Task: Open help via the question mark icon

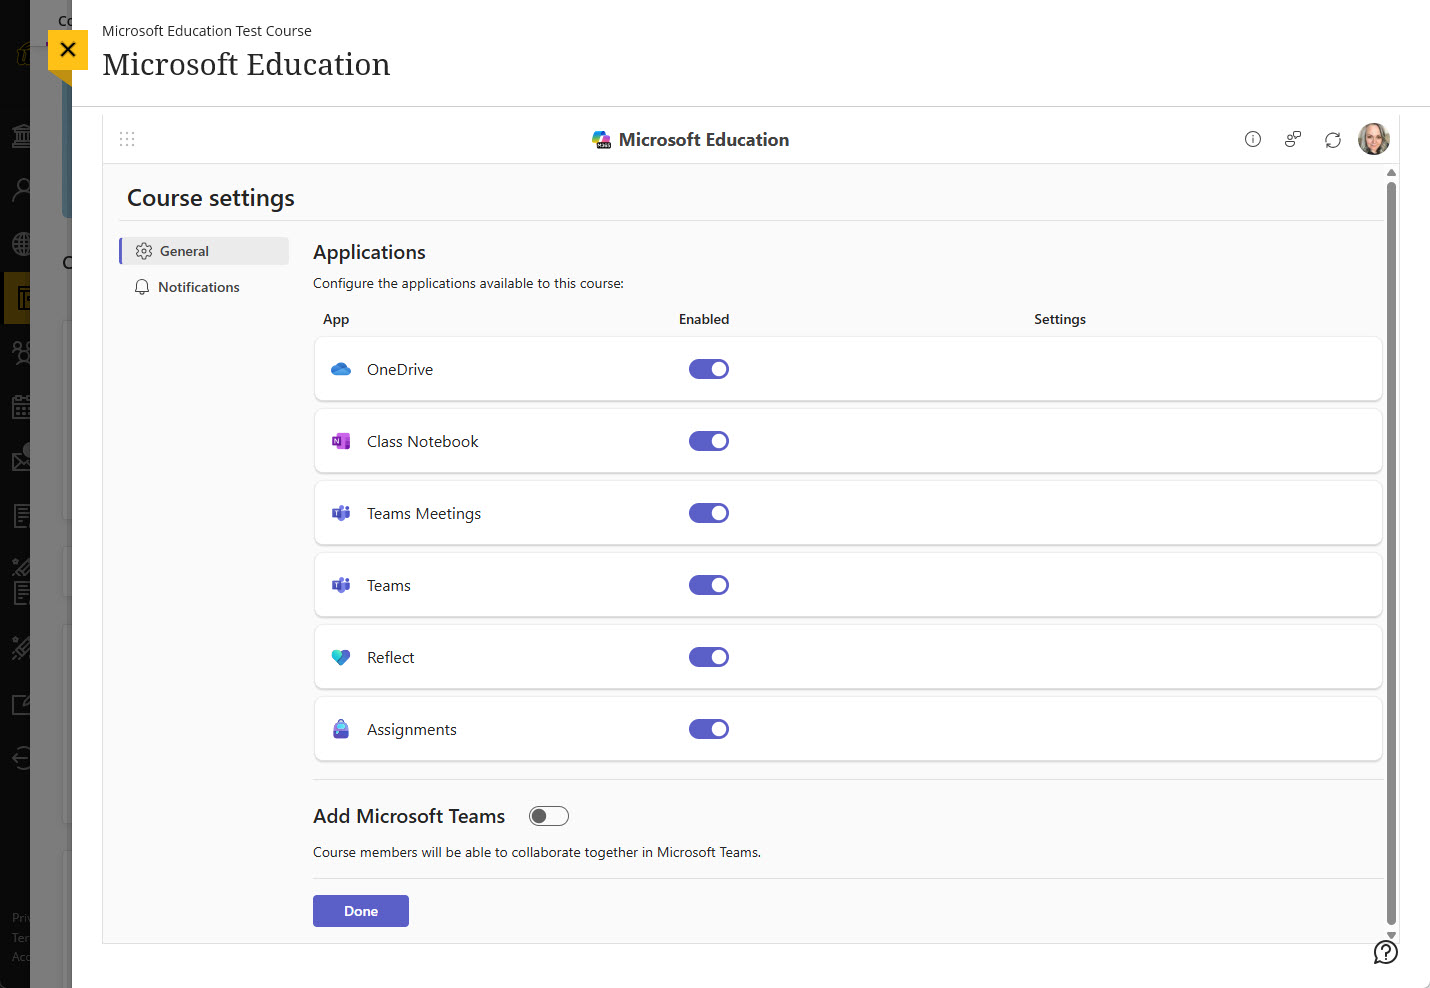Action: click(x=1385, y=951)
